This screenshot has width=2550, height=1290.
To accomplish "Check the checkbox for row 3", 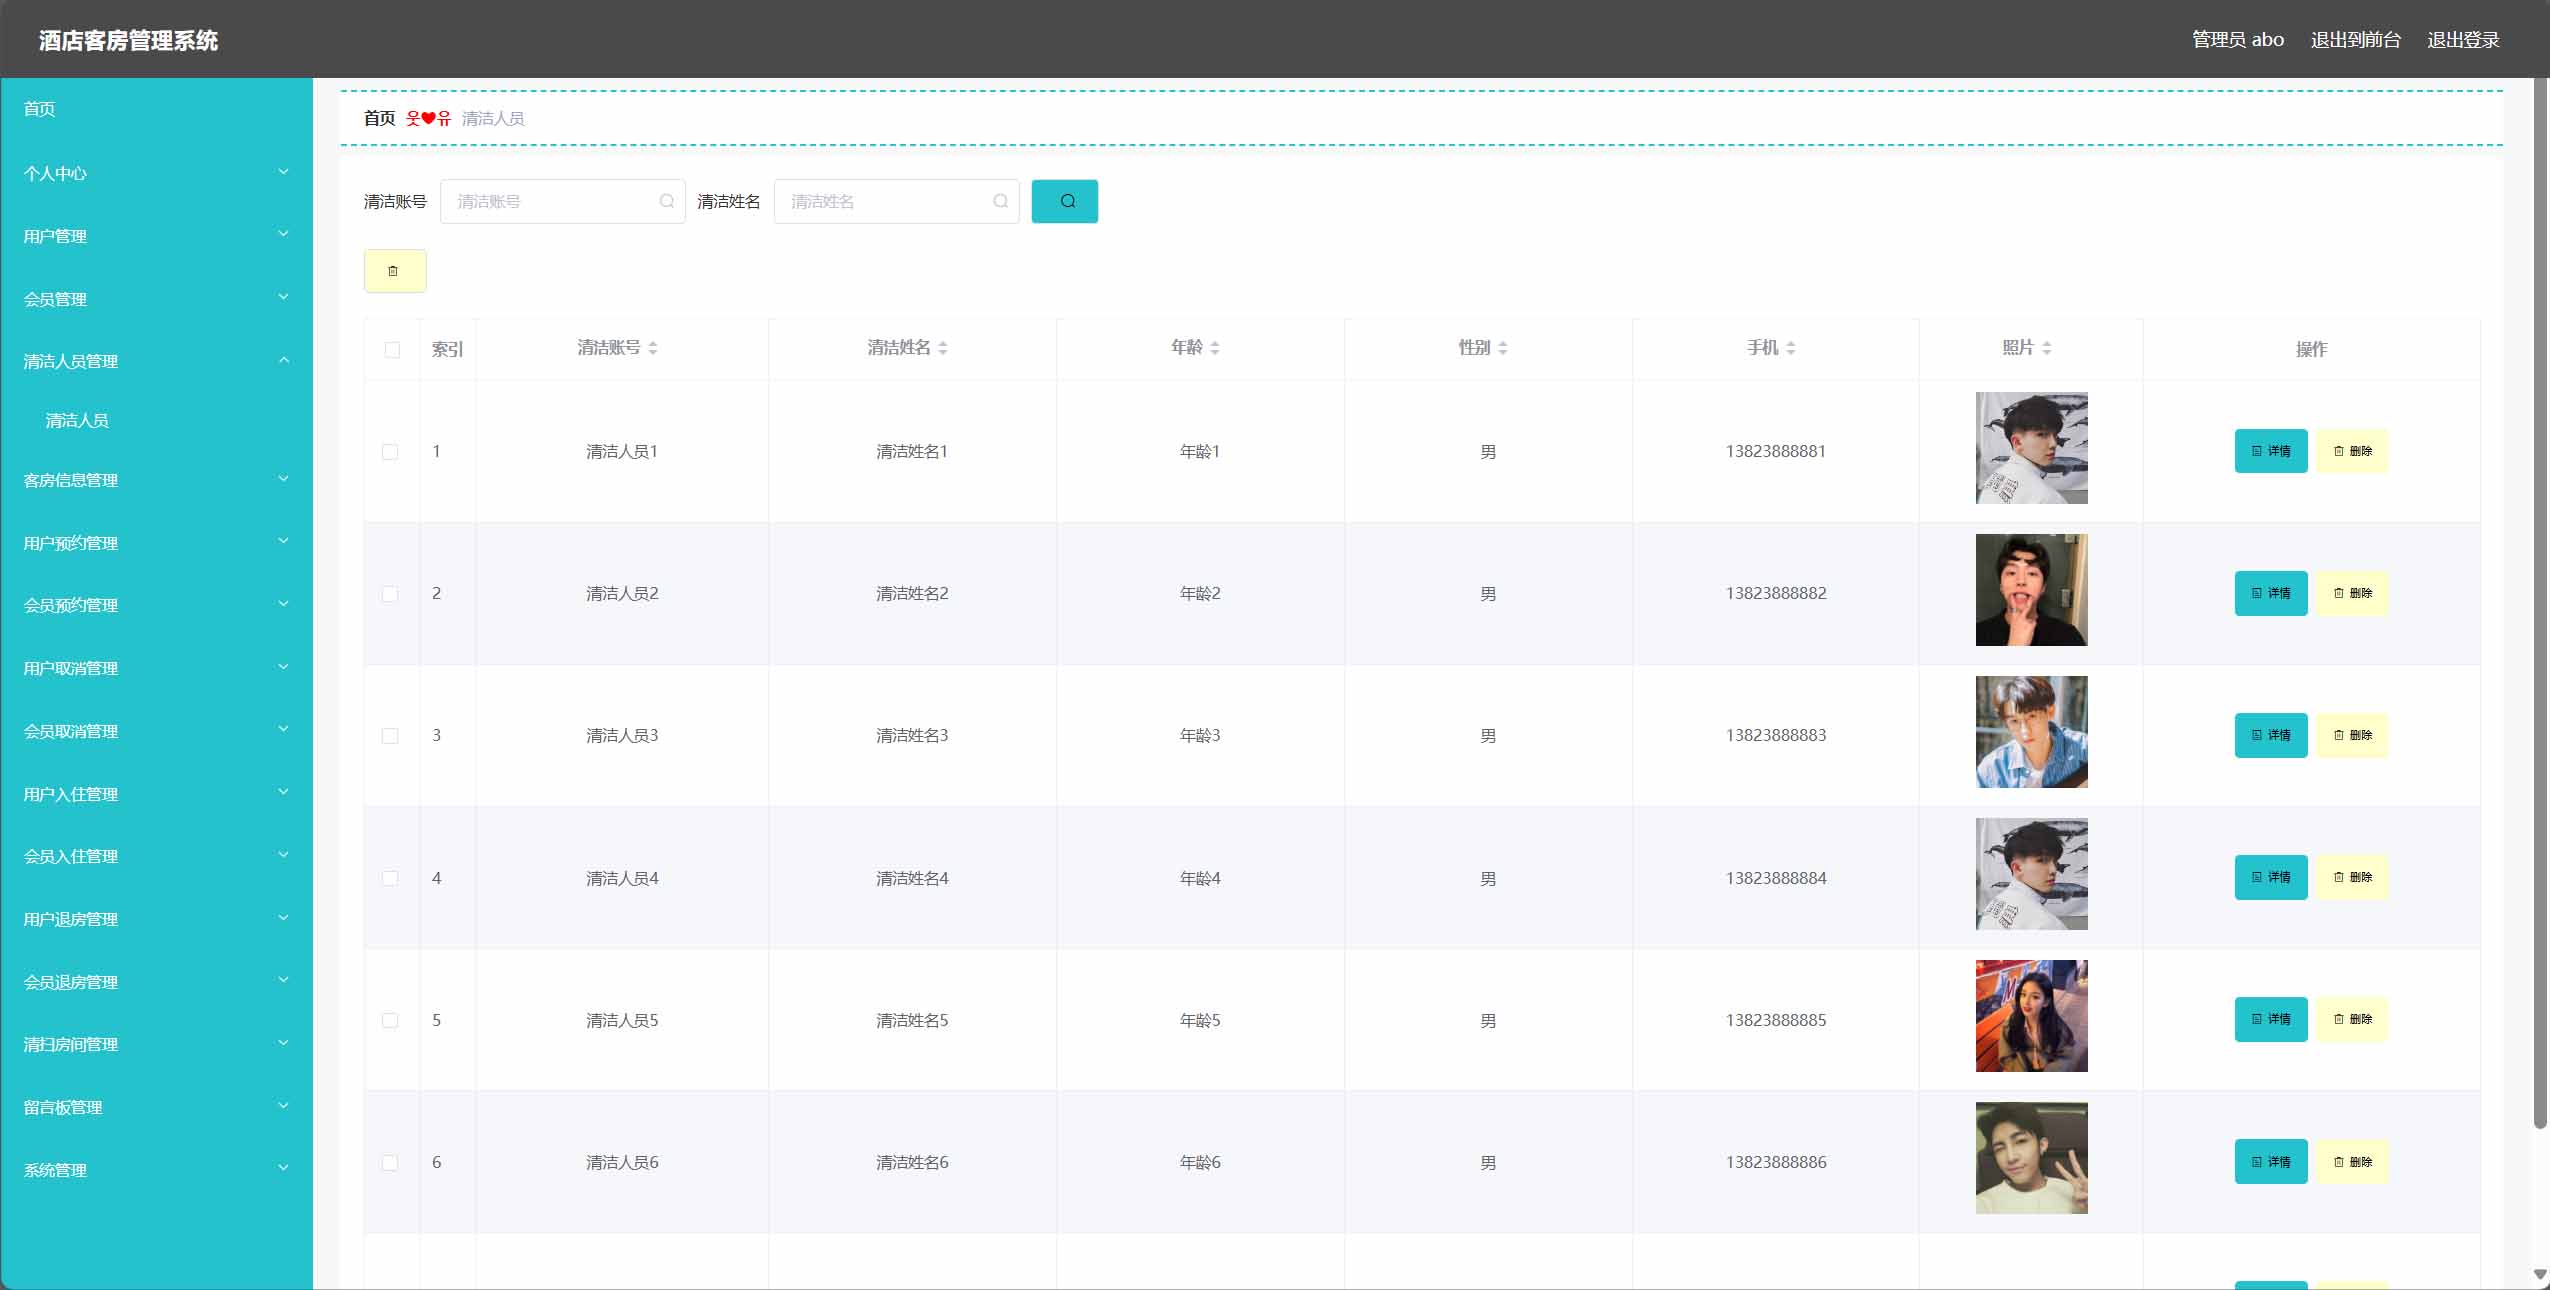I will coord(390,736).
